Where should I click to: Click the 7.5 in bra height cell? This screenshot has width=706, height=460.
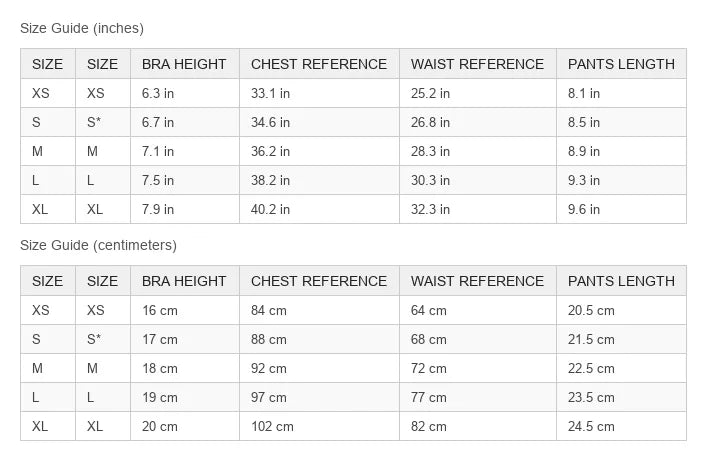click(184, 180)
